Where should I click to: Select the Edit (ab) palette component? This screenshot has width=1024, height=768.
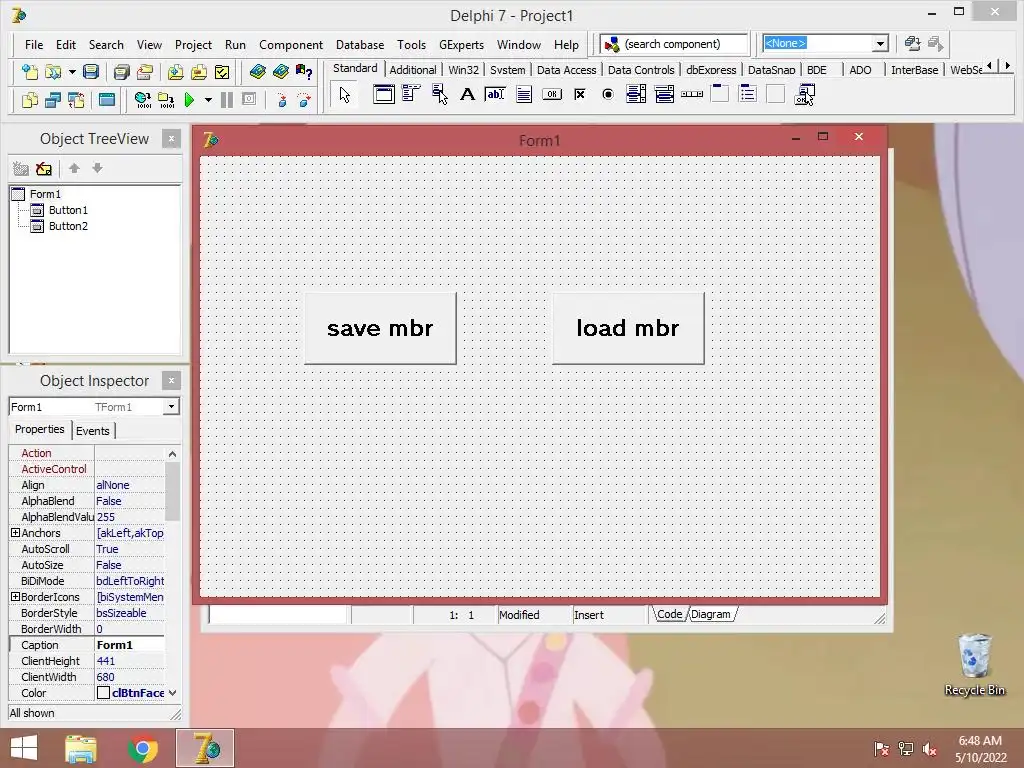point(495,95)
